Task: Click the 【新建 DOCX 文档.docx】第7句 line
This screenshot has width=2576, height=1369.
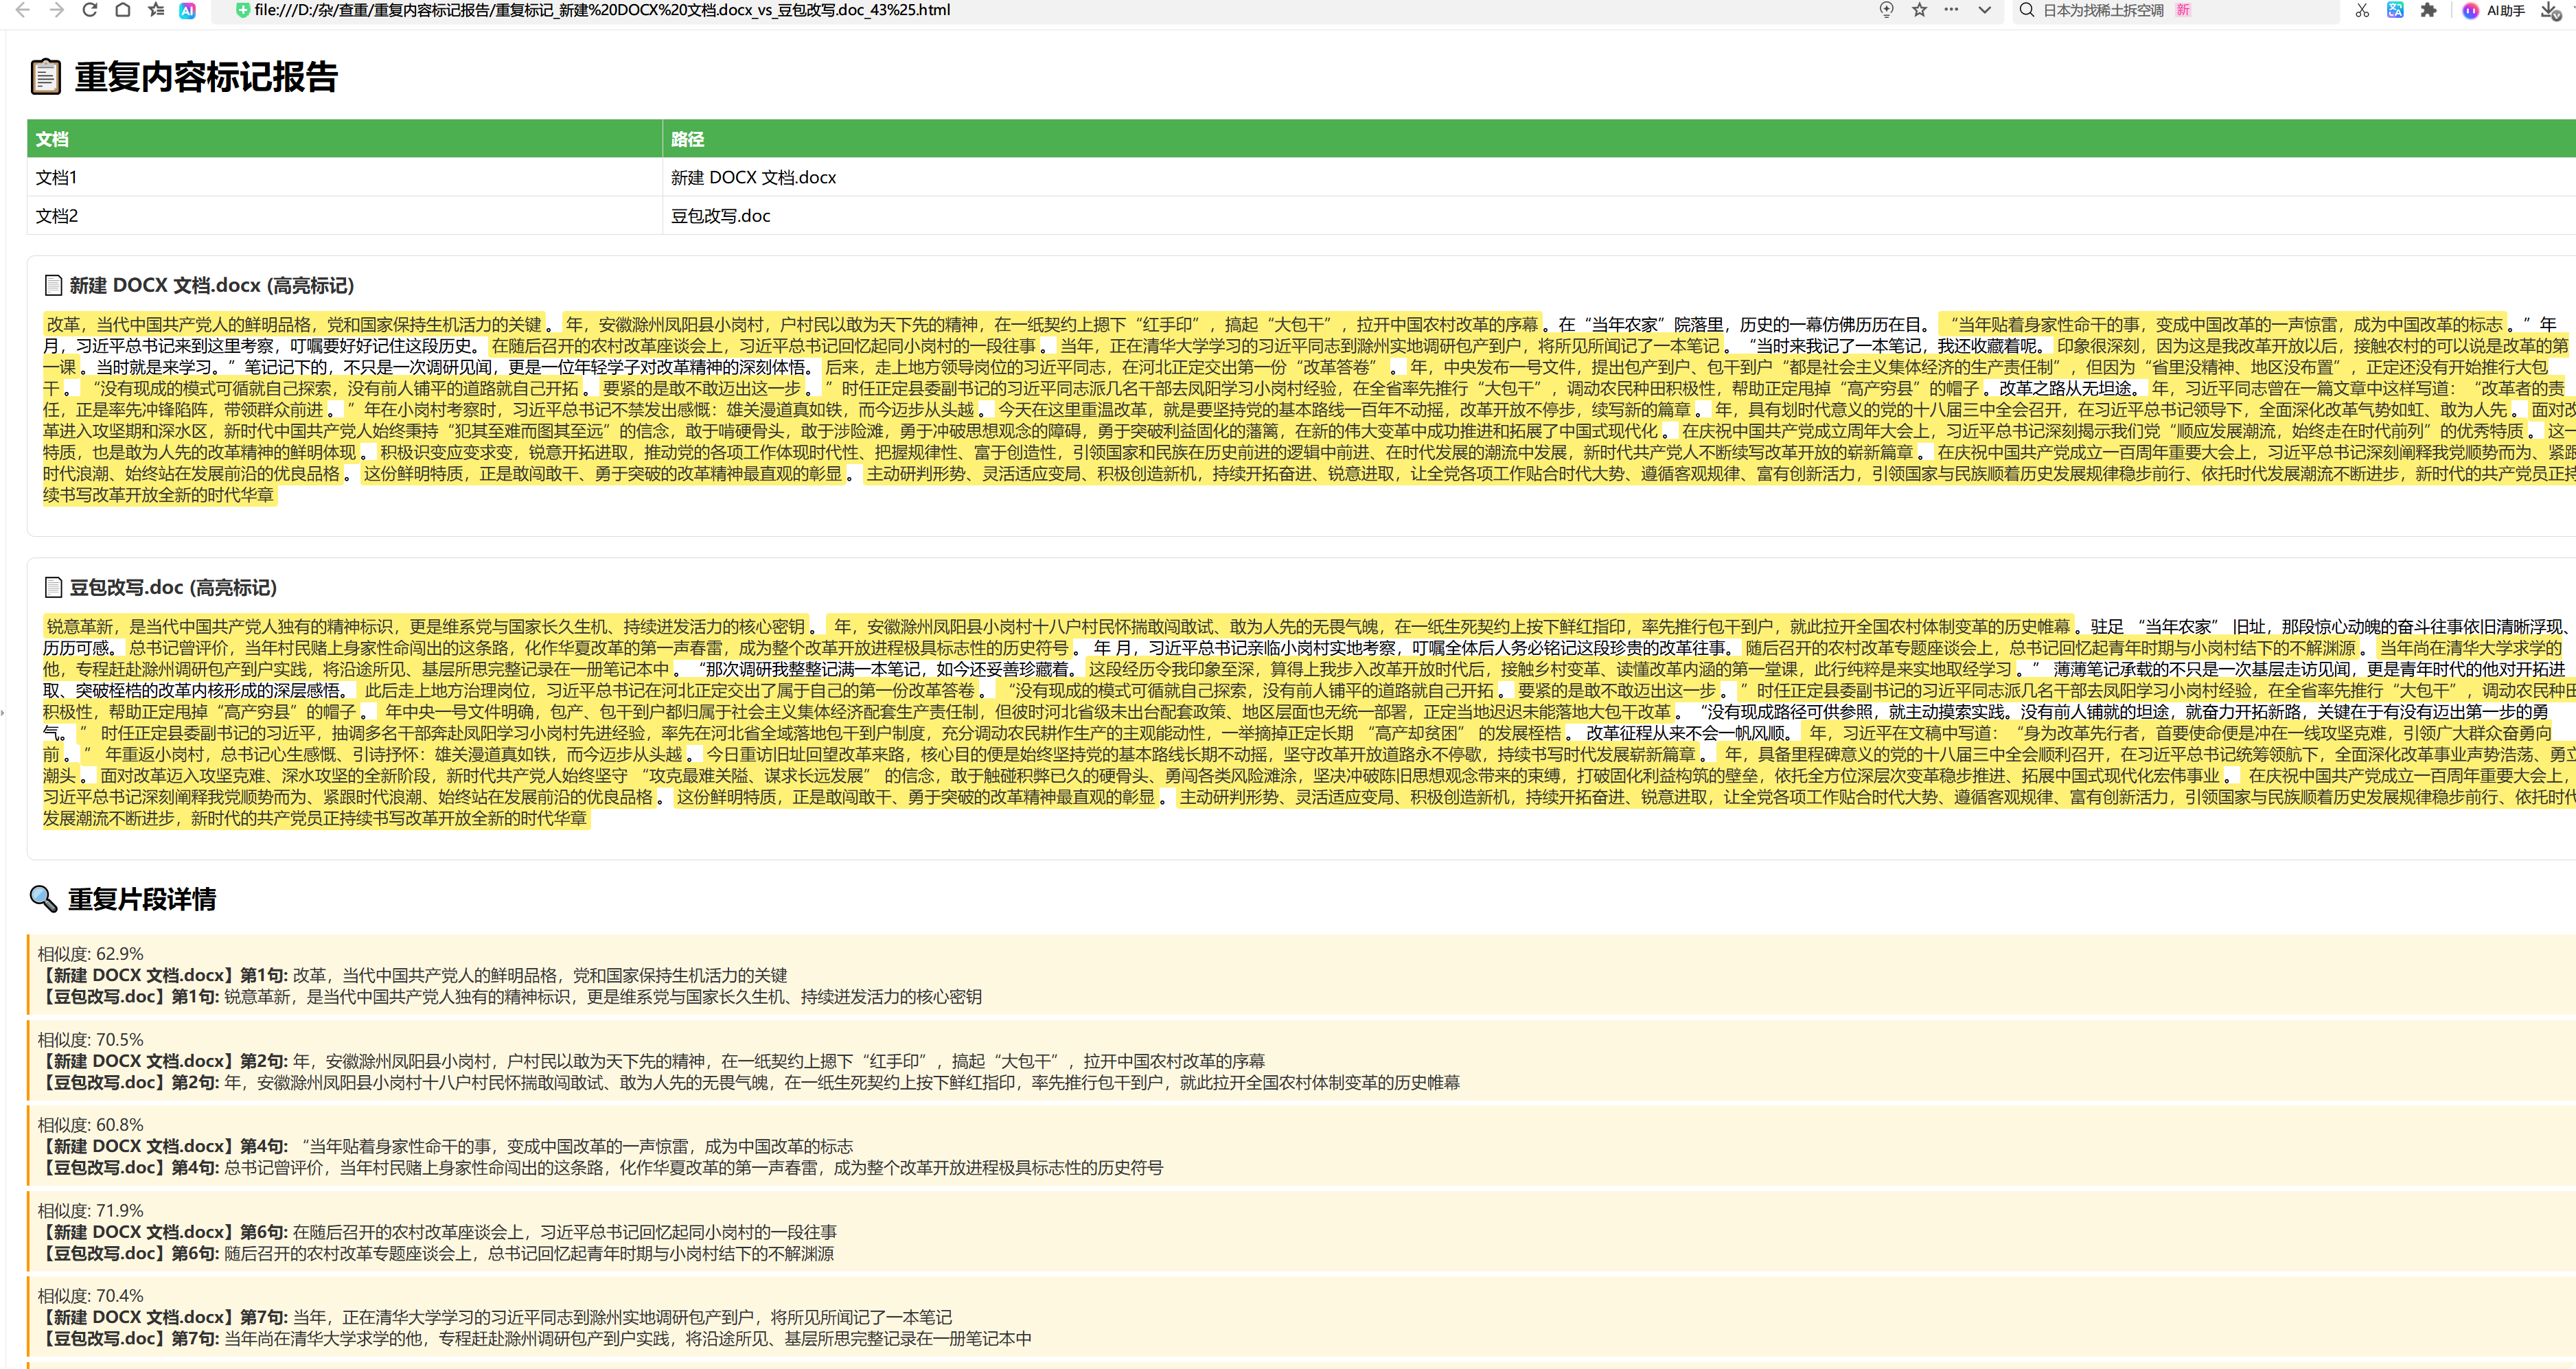Action: pos(494,1317)
